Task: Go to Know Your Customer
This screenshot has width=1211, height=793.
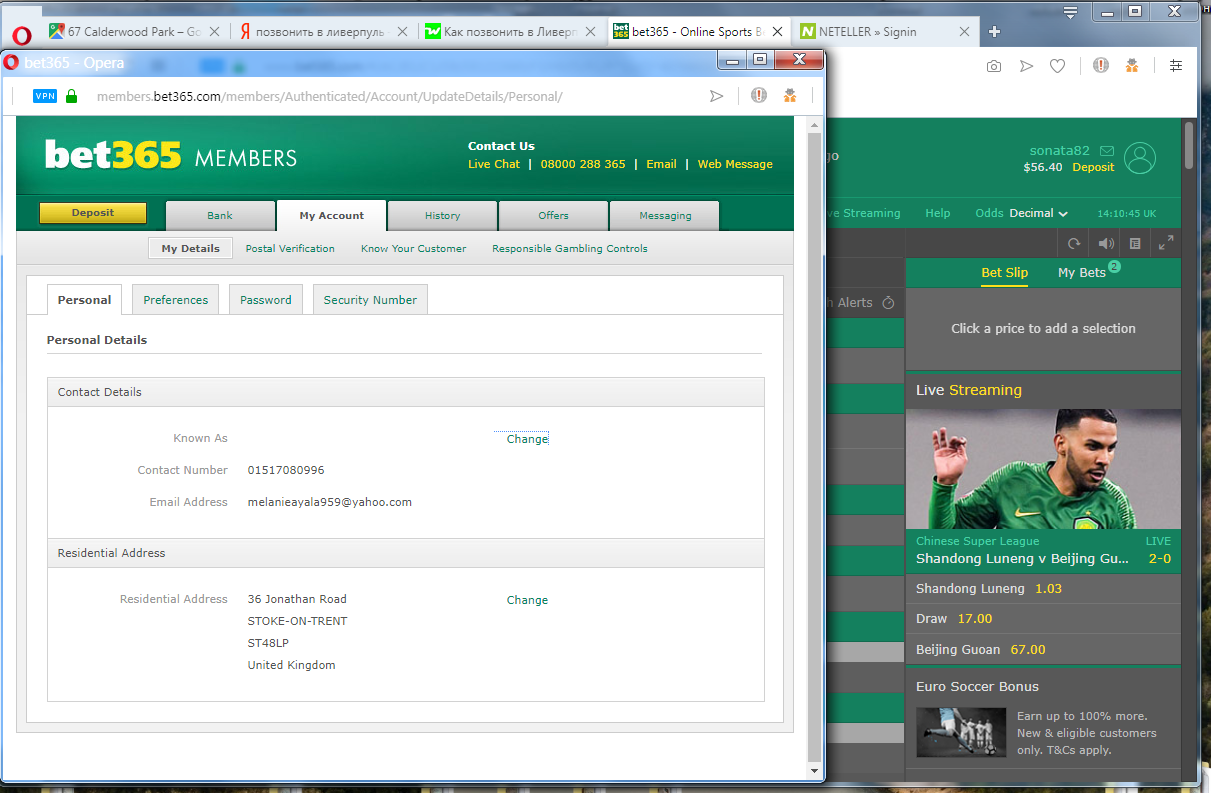Action: pos(413,249)
